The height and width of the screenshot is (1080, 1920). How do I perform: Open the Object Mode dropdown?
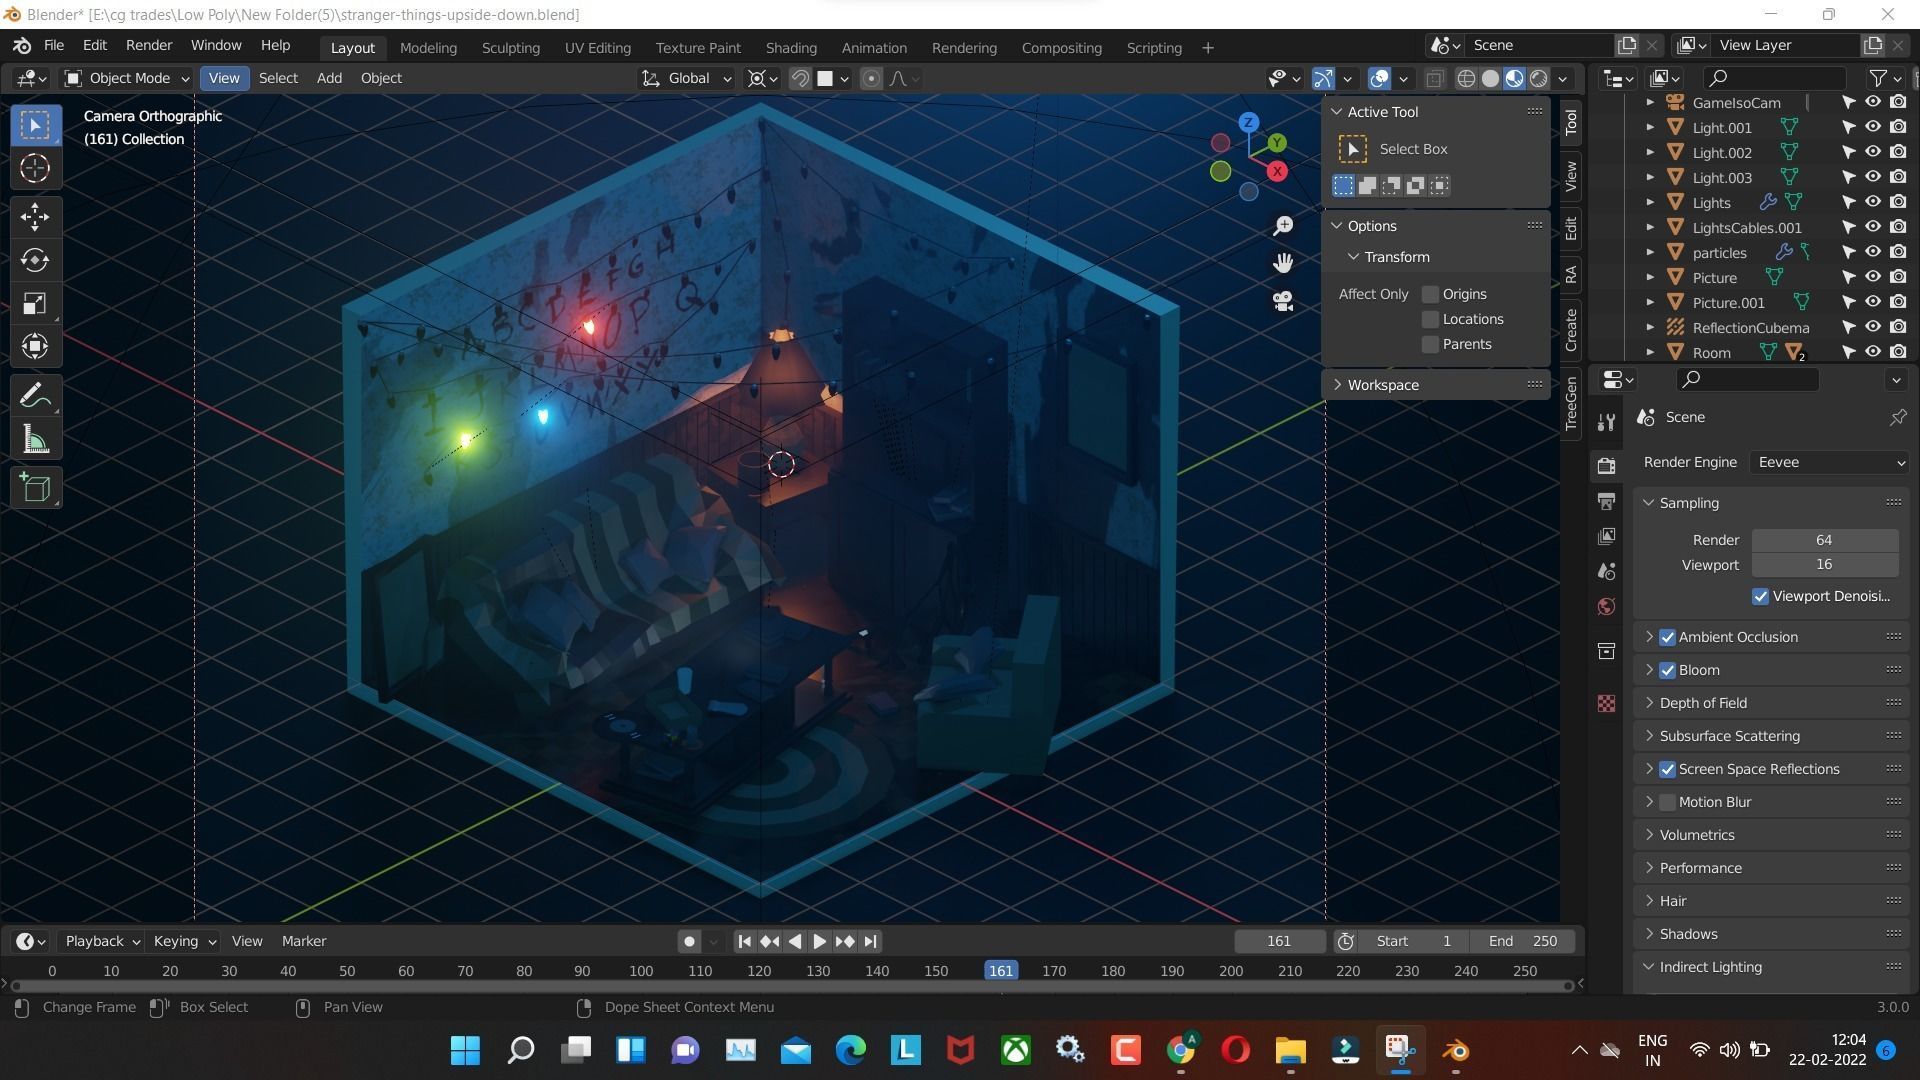click(x=126, y=78)
